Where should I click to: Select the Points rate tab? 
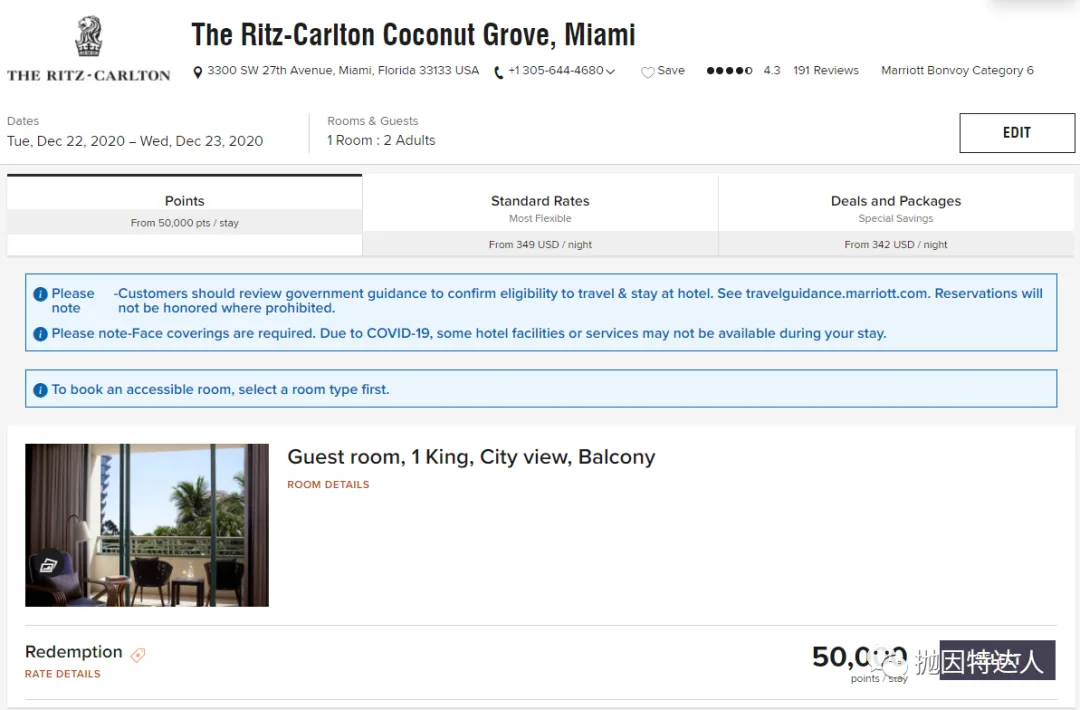tap(185, 209)
